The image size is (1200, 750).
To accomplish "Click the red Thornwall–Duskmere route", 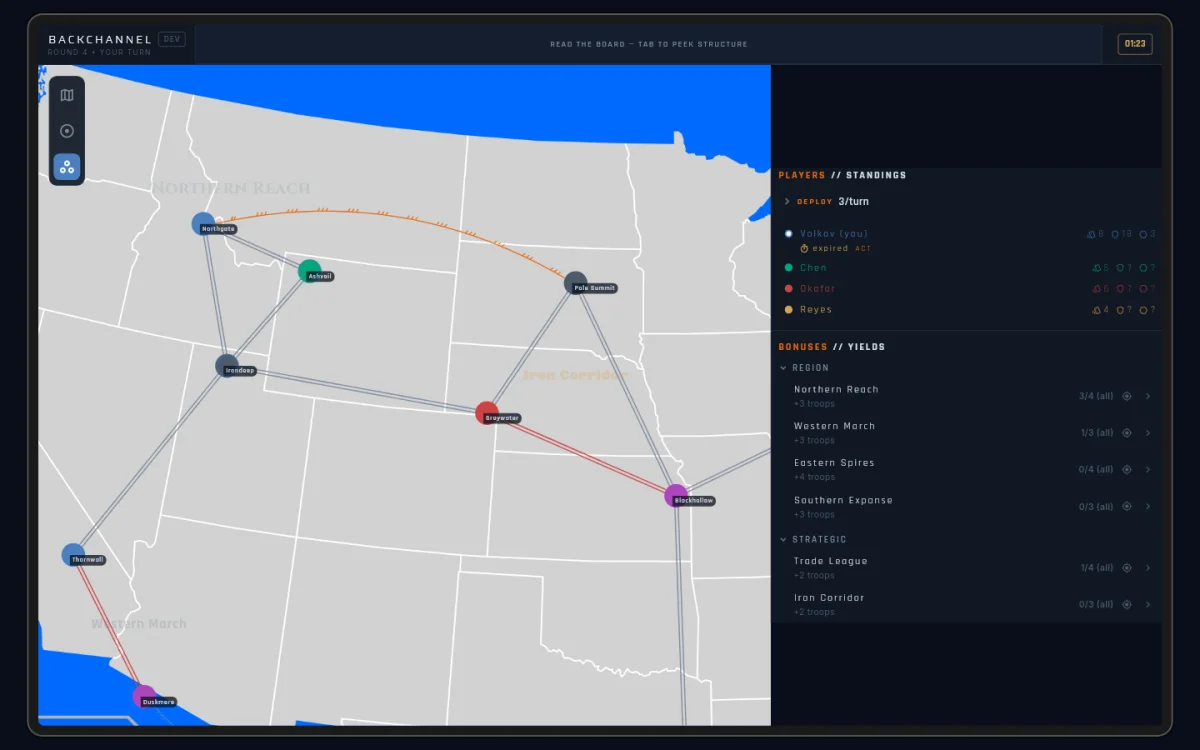I will (x=108, y=625).
